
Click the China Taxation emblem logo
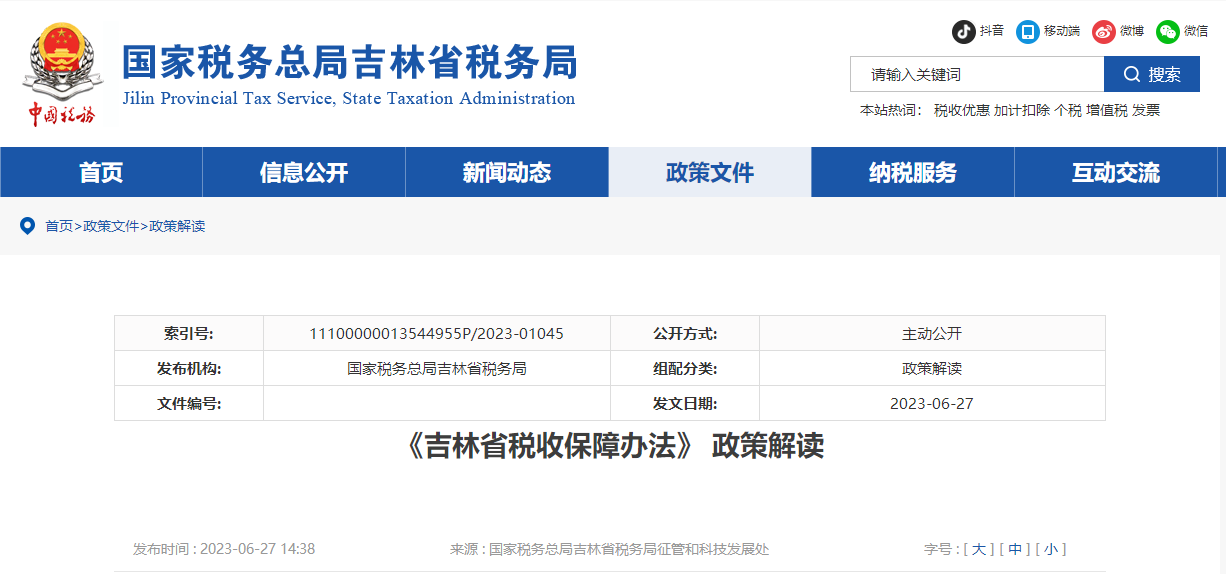pyautogui.click(x=62, y=75)
